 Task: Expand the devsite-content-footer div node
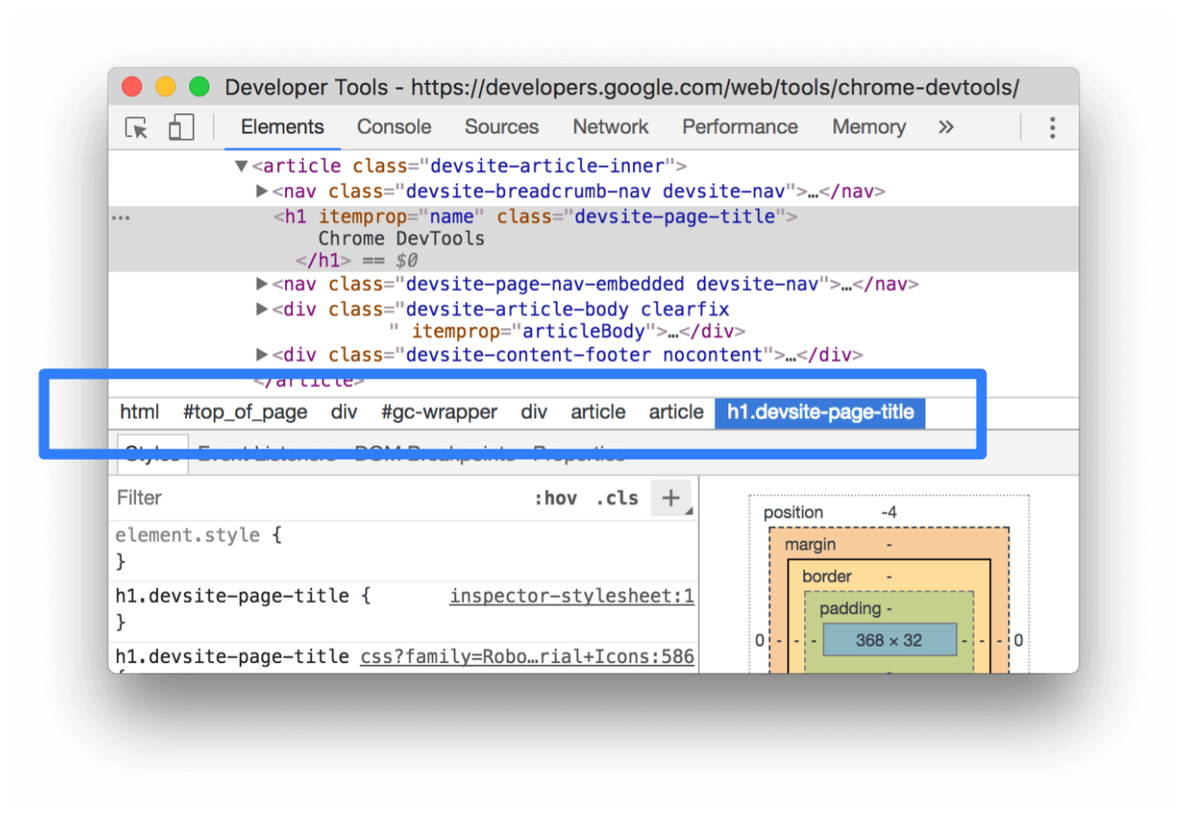[x=262, y=354]
